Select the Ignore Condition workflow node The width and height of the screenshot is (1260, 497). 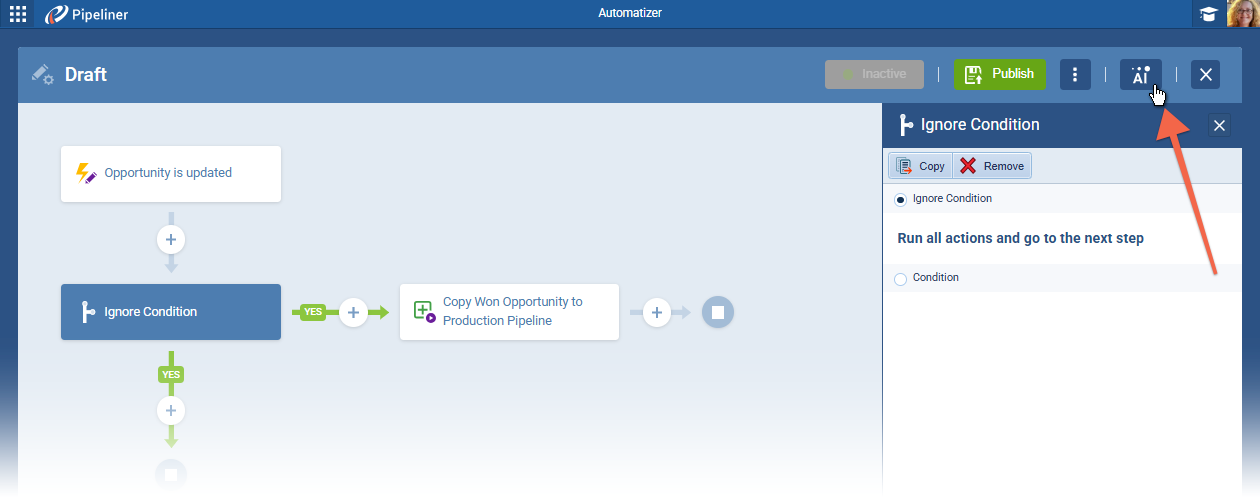[x=171, y=312]
